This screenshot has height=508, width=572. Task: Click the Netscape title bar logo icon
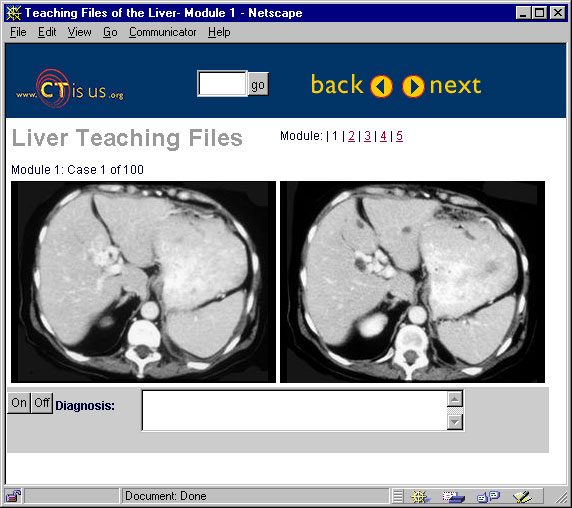coord(13,13)
